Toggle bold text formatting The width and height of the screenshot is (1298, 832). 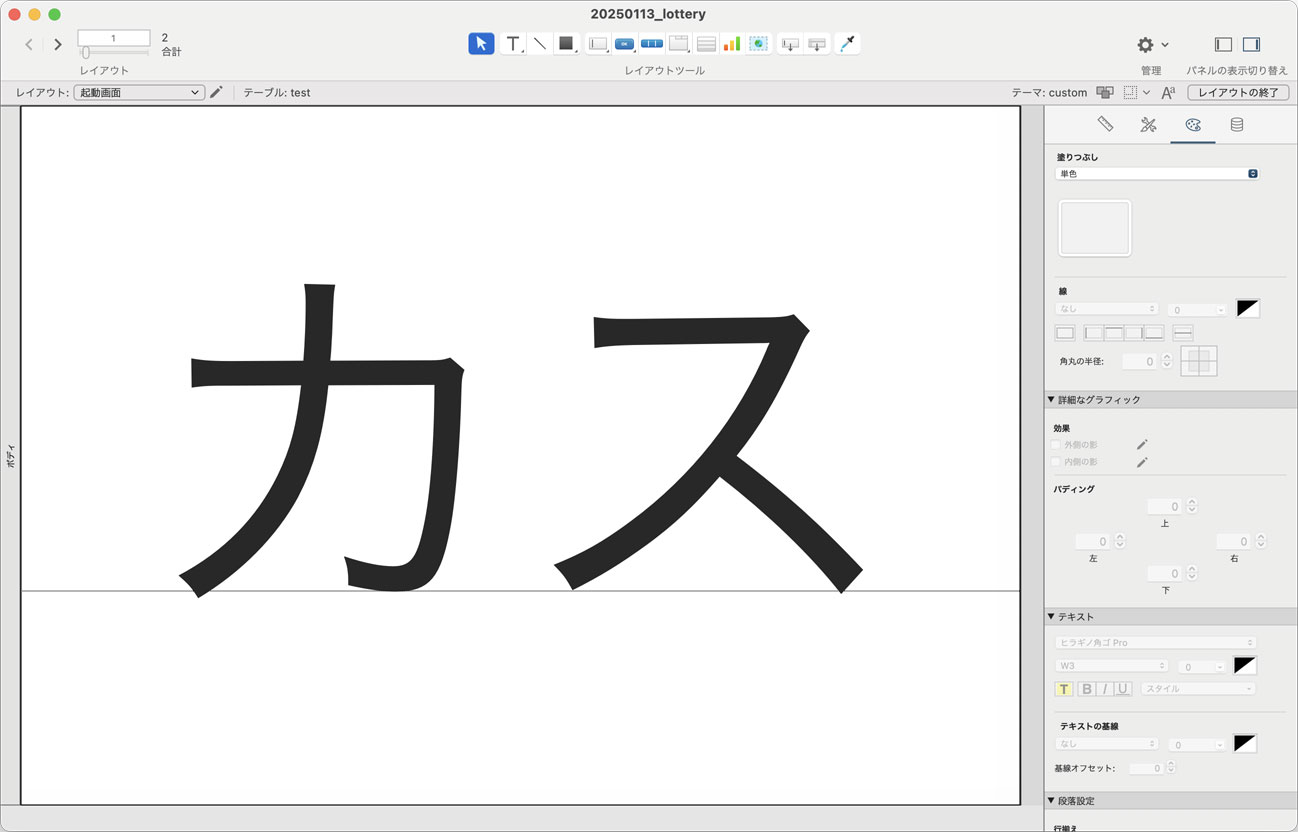1086,689
